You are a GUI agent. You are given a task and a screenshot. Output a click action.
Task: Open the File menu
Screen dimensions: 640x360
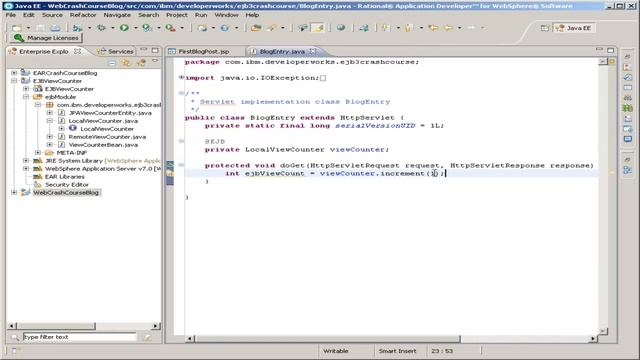(11, 15)
